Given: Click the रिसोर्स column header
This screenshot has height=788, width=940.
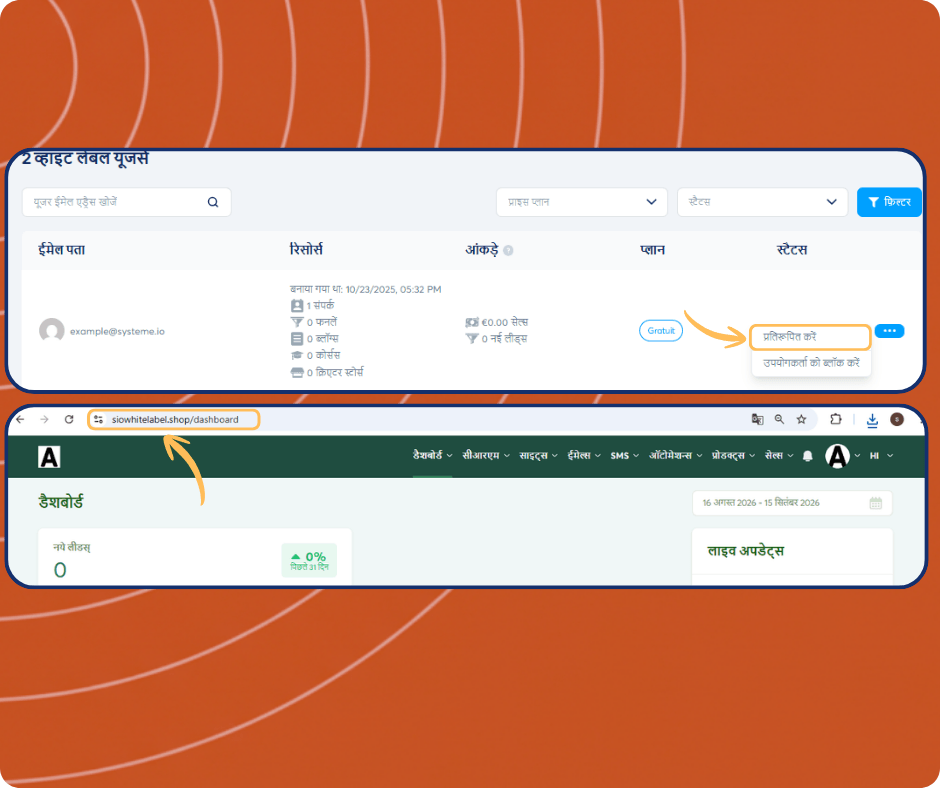Looking at the screenshot, I should pos(306,249).
